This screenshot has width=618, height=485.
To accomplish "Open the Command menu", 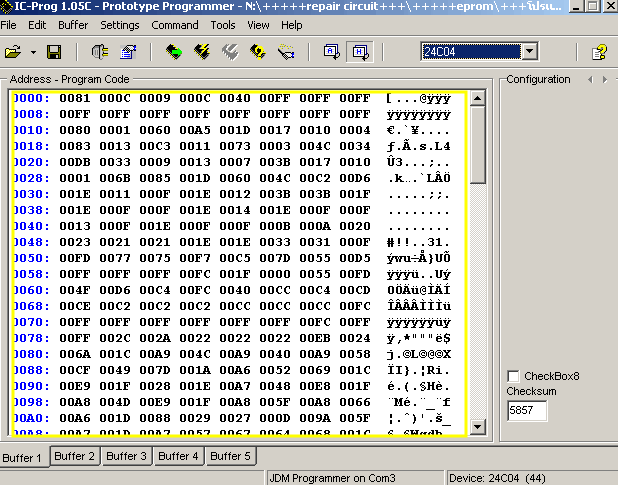I will (x=175, y=25).
